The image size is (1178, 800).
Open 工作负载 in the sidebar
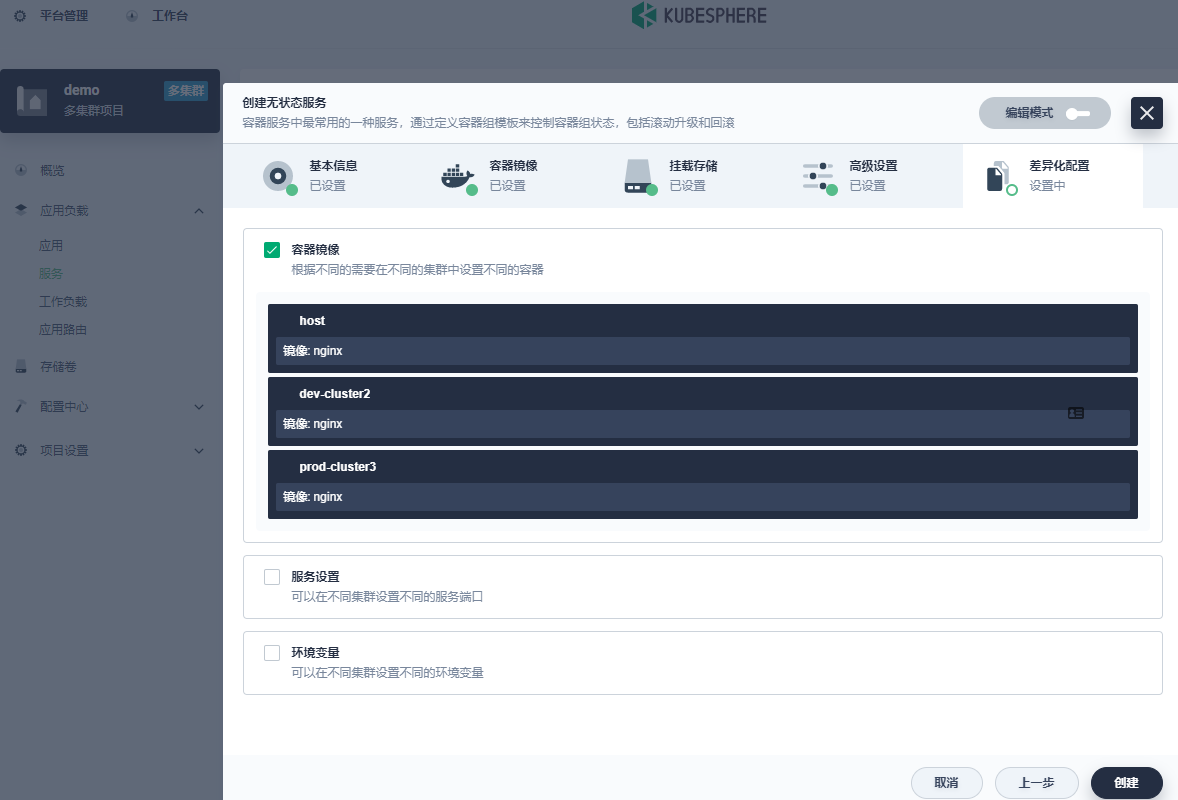[x=63, y=301]
